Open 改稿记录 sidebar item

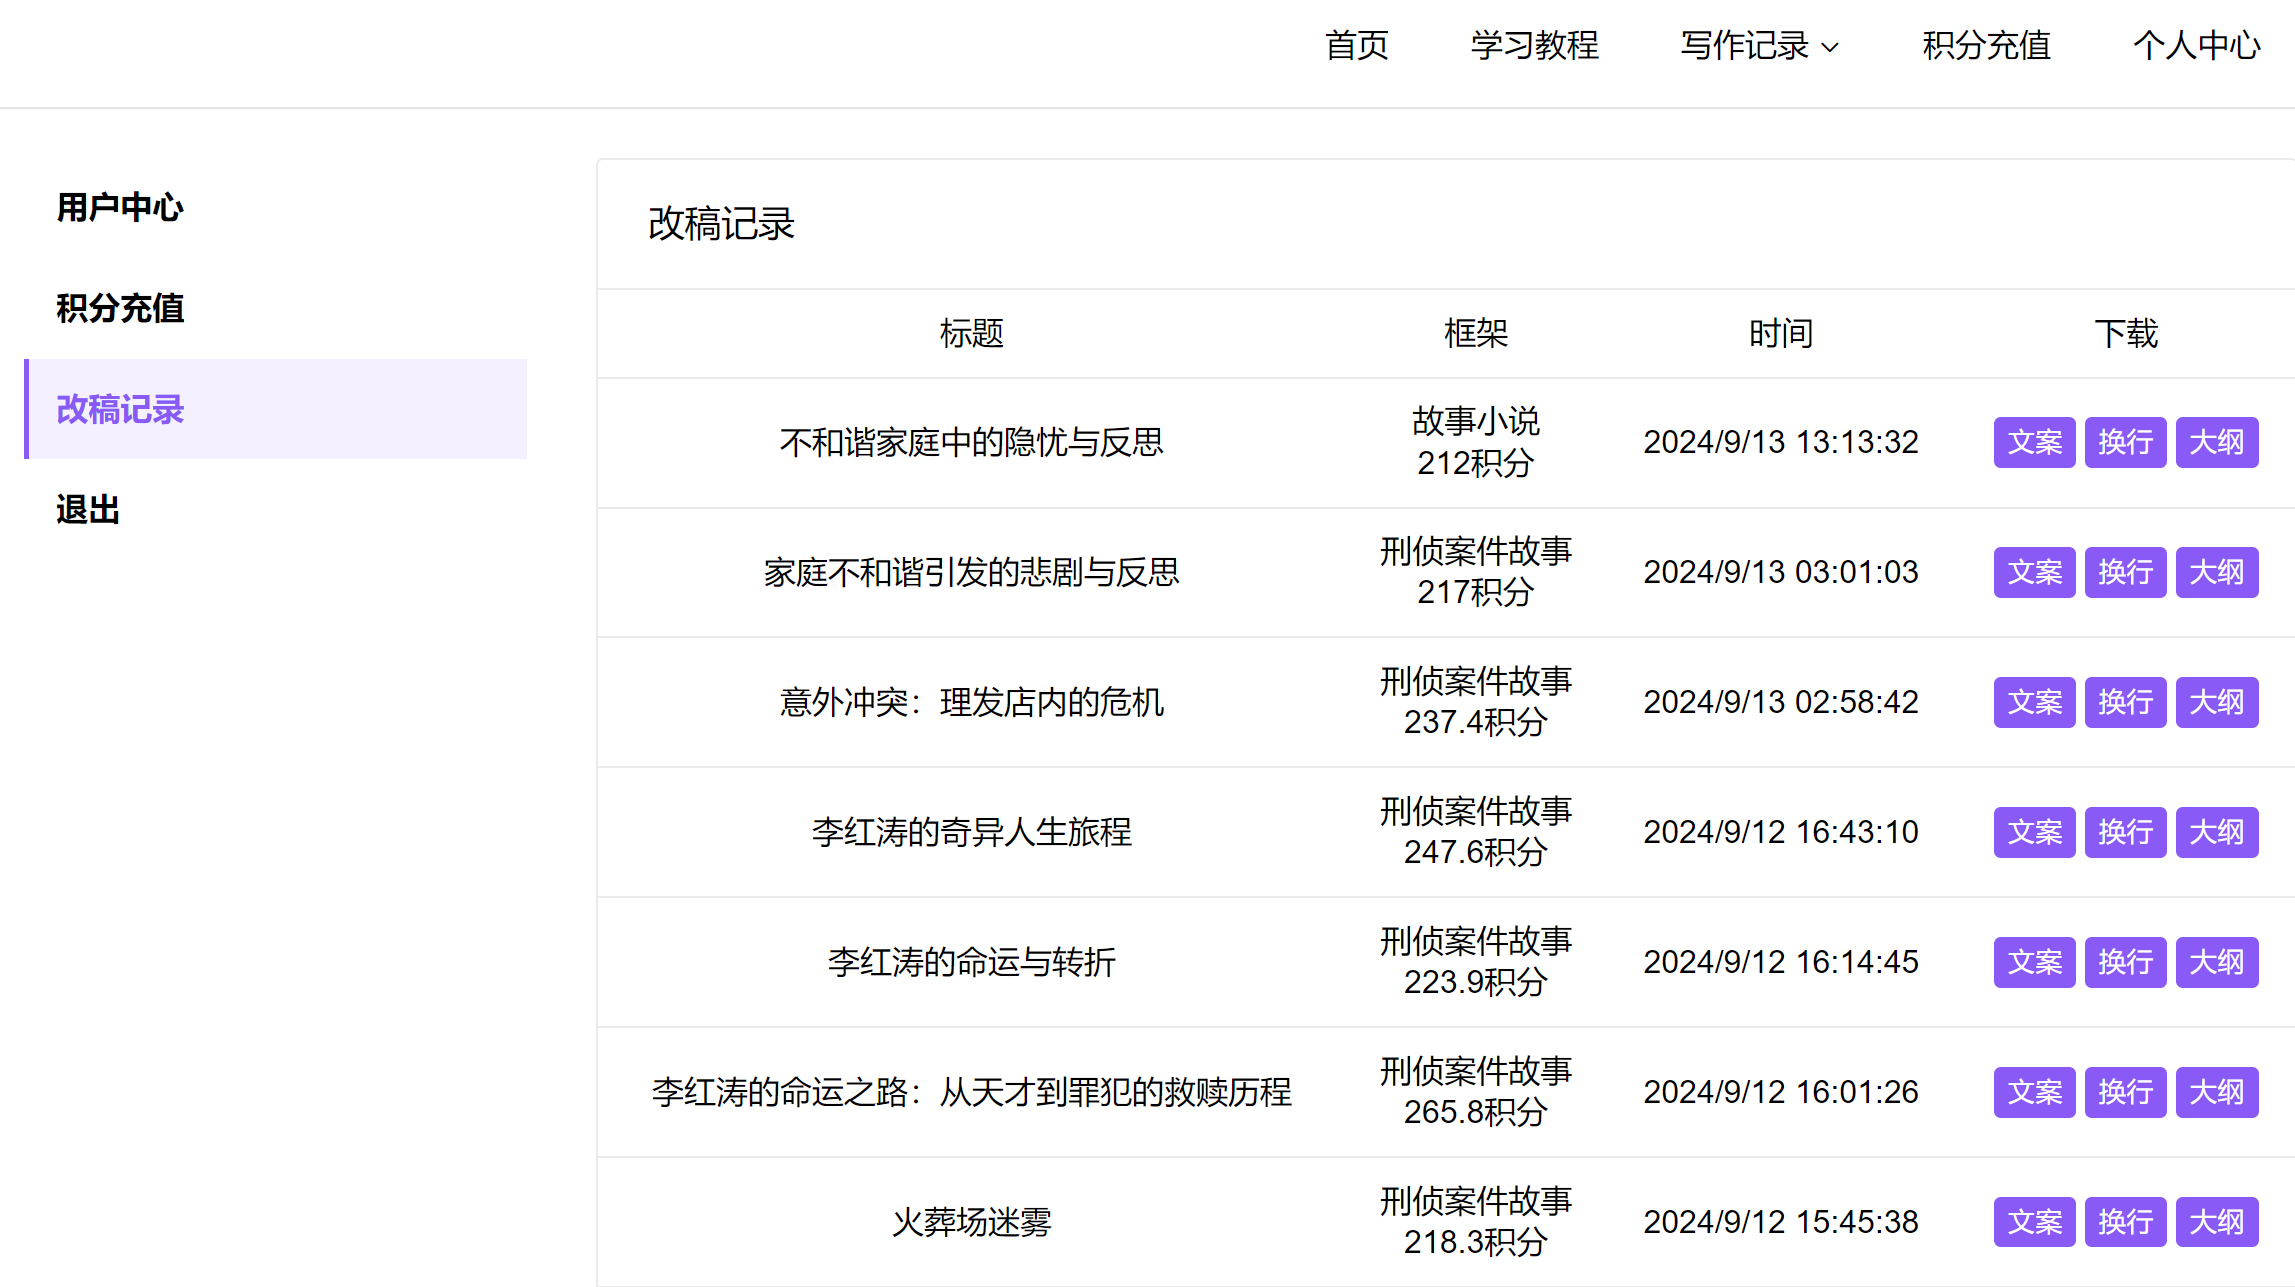(x=120, y=409)
